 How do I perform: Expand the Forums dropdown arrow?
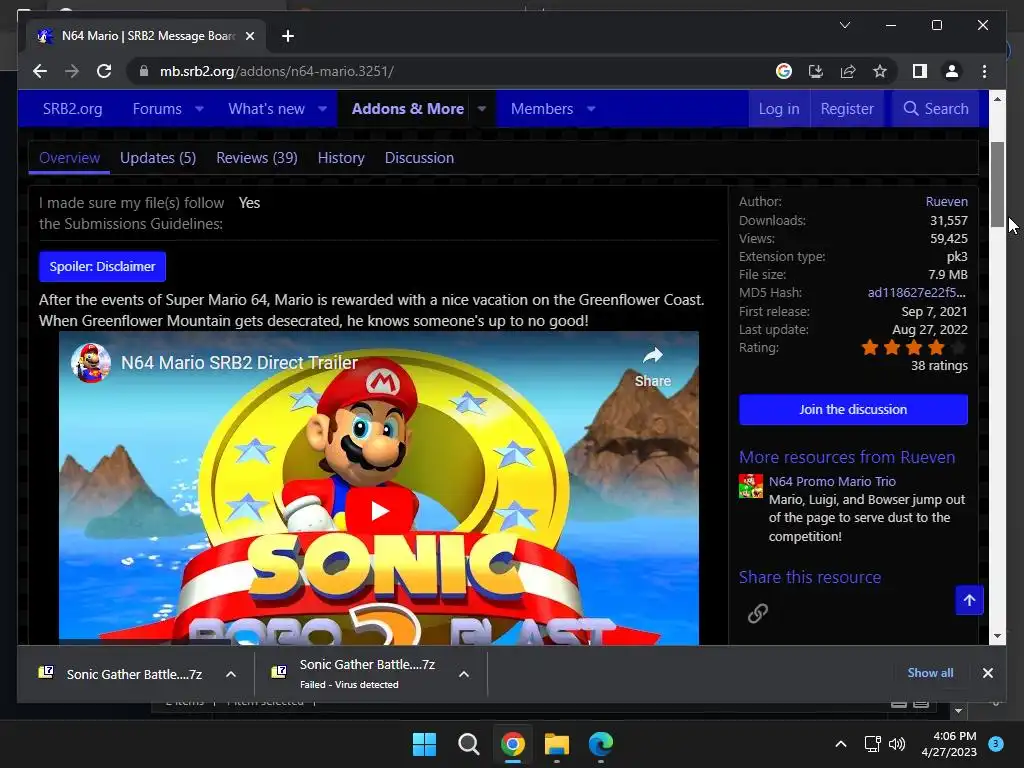(199, 109)
